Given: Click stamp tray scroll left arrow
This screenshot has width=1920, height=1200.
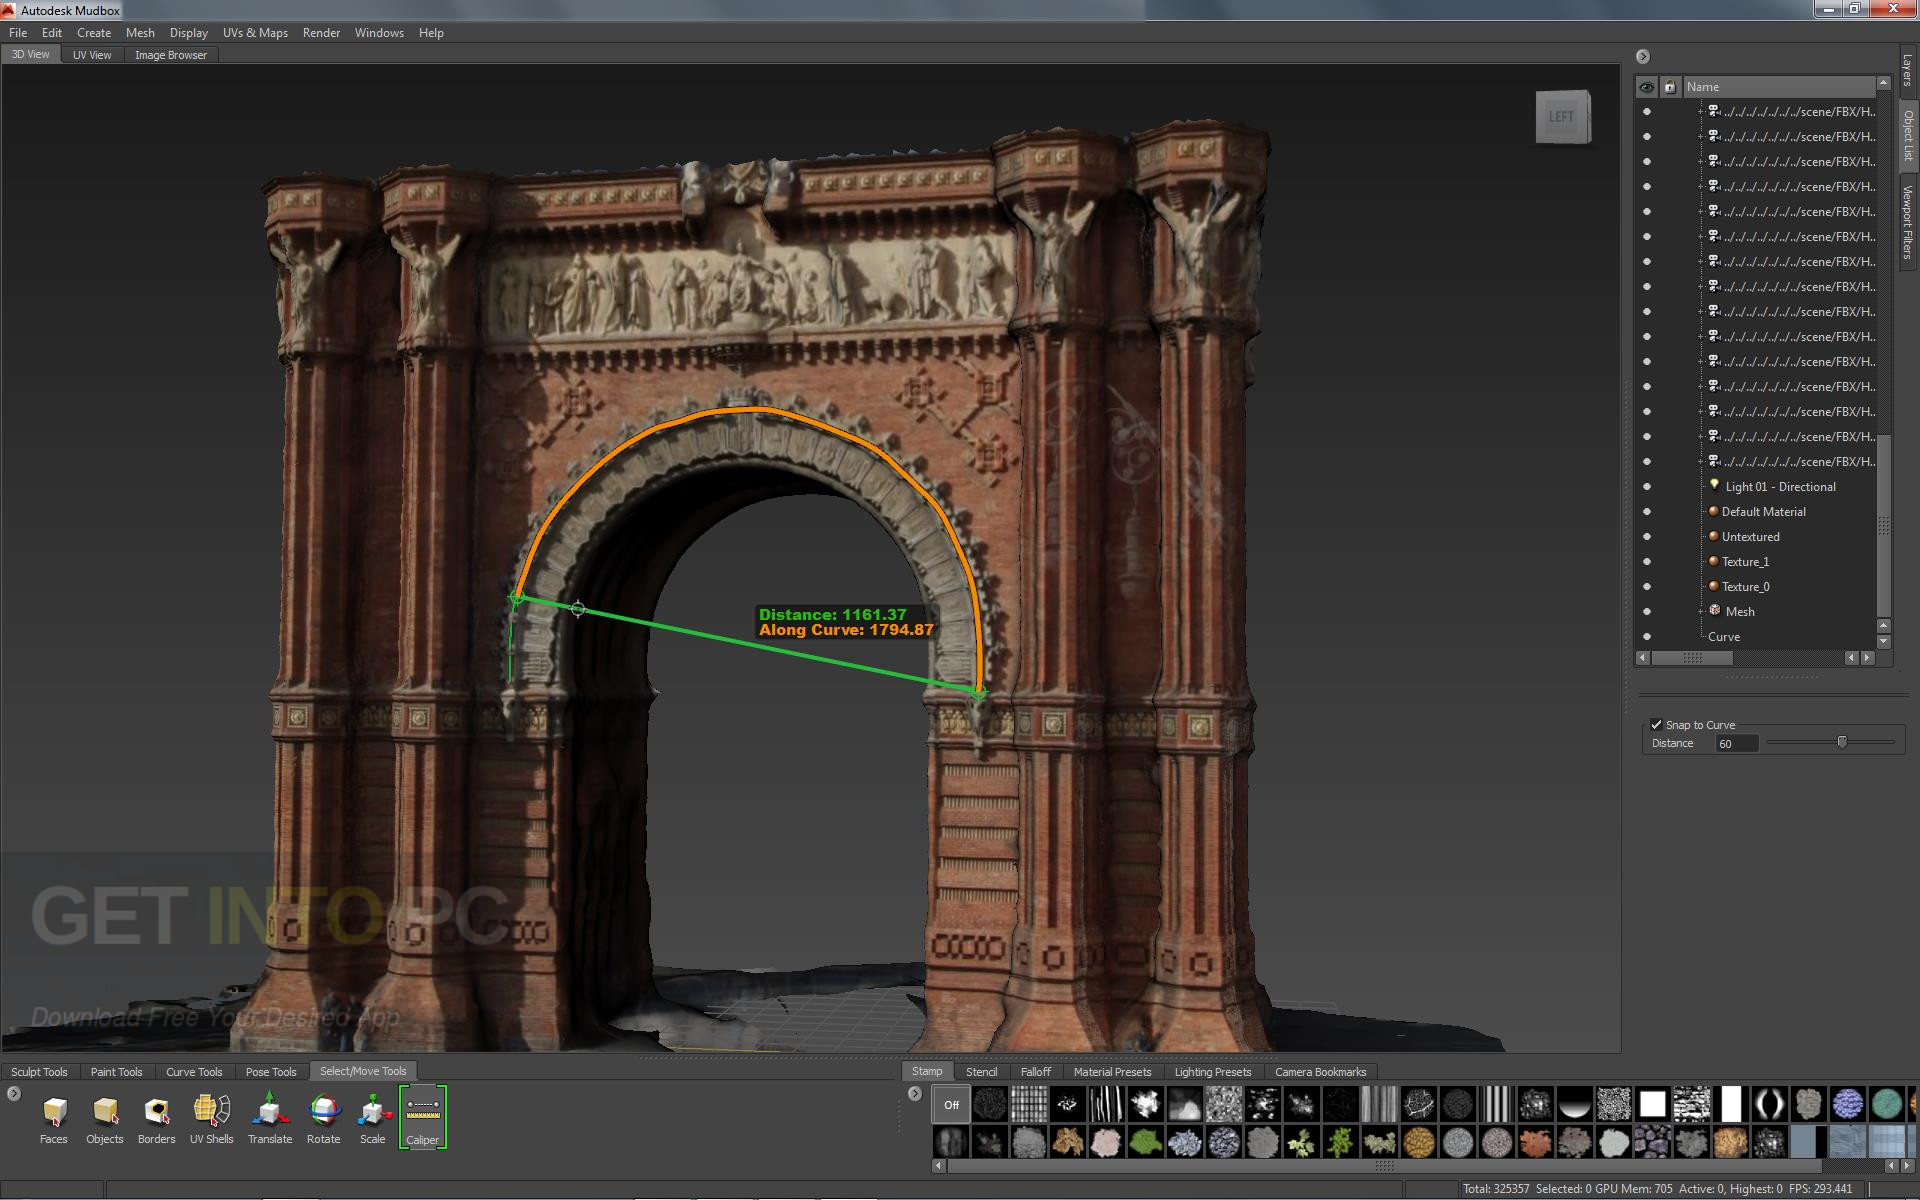Looking at the screenshot, I should coord(938,1166).
